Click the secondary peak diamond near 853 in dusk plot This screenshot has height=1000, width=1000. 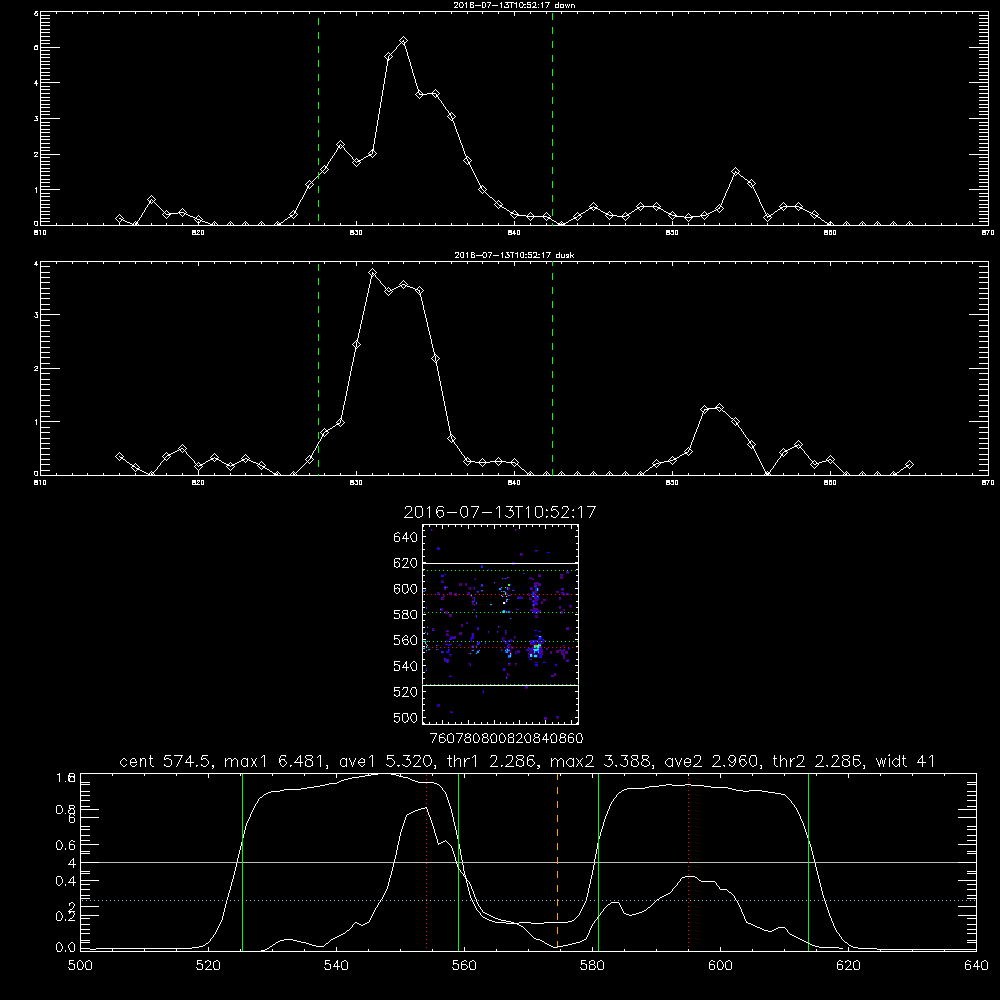pos(719,408)
